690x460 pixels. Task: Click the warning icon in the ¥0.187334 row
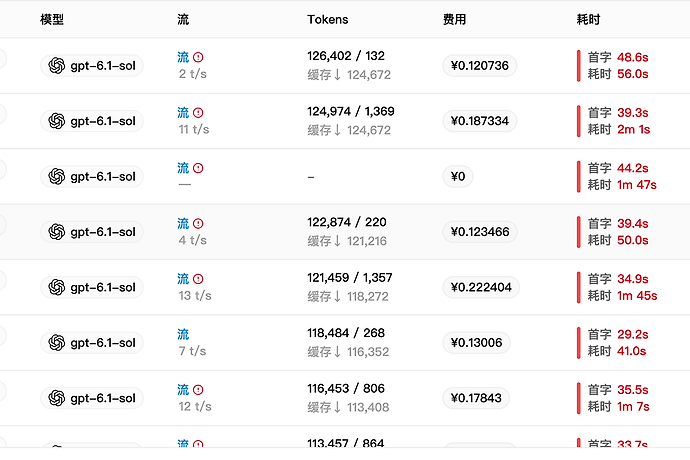198,113
